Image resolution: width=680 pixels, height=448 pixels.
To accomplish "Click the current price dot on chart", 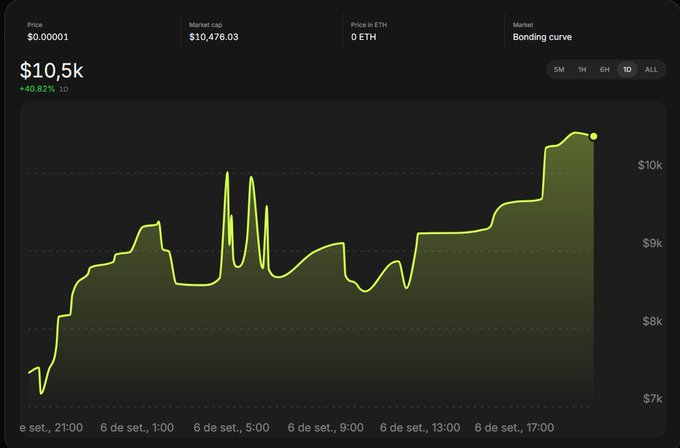I will [x=593, y=136].
